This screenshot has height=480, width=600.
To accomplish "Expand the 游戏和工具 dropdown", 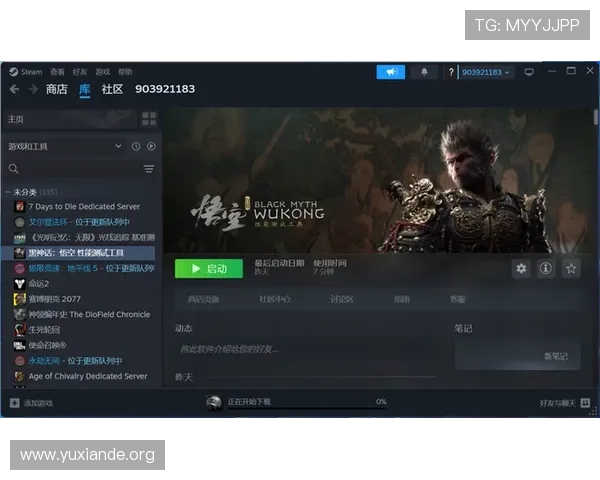I will pyautogui.click(x=118, y=146).
